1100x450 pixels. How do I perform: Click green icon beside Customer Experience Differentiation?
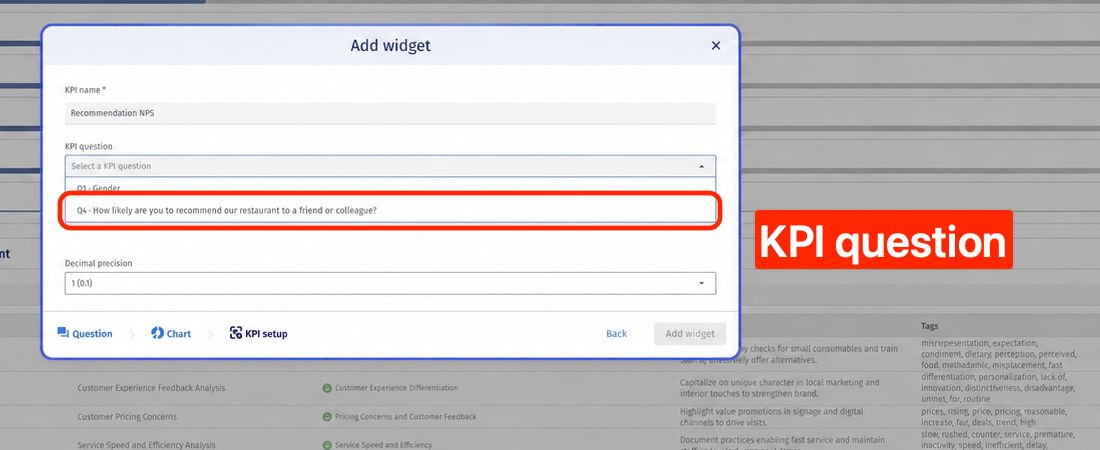[x=326, y=388]
